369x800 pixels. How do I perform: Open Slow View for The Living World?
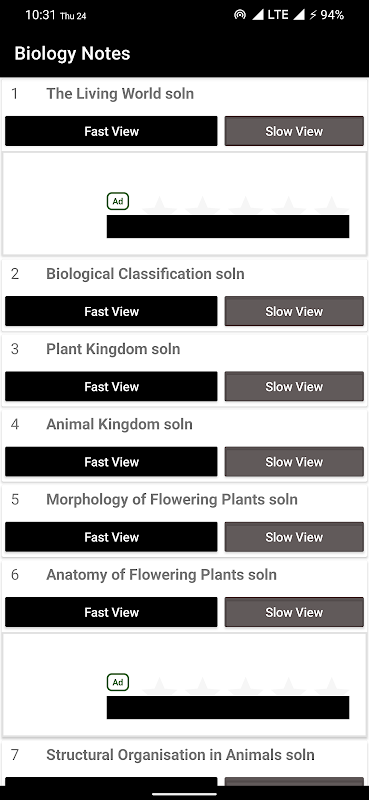click(x=294, y=131)
